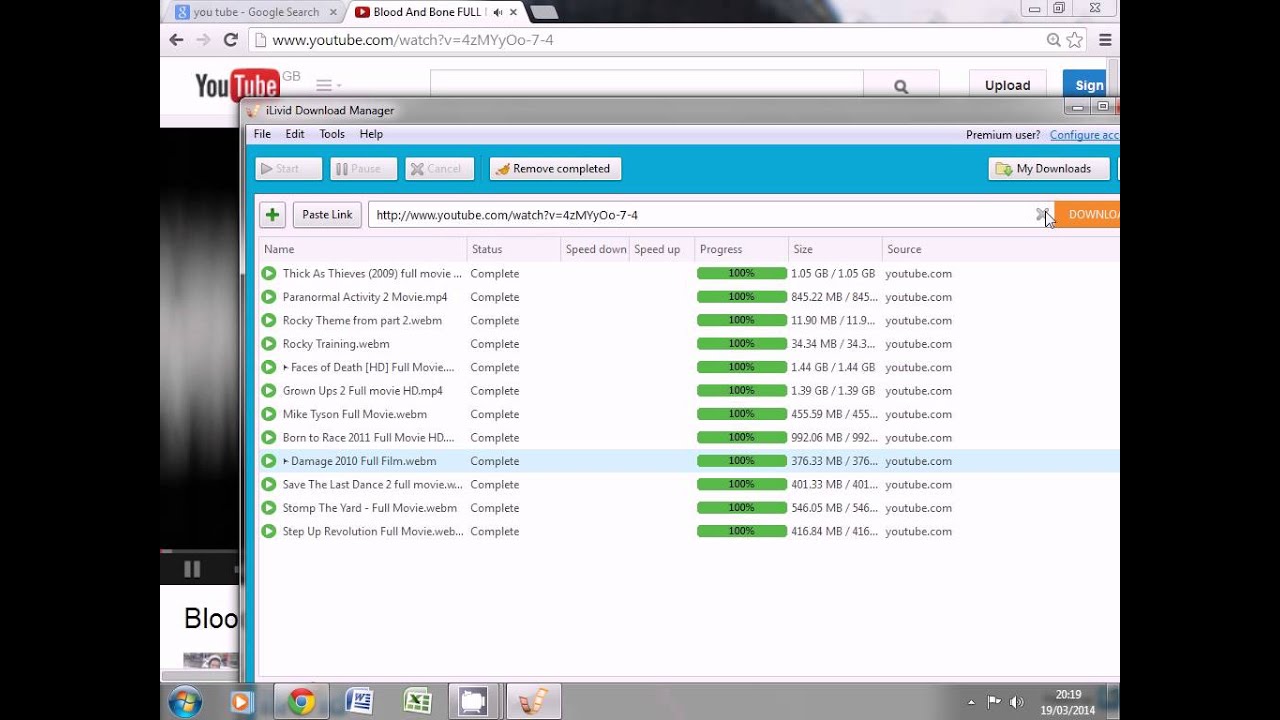The height and width of the screenshot is (720, 1280).
Task: Play the Damage 2010 Full Film.webm download
Action: (x=269, y=461)
